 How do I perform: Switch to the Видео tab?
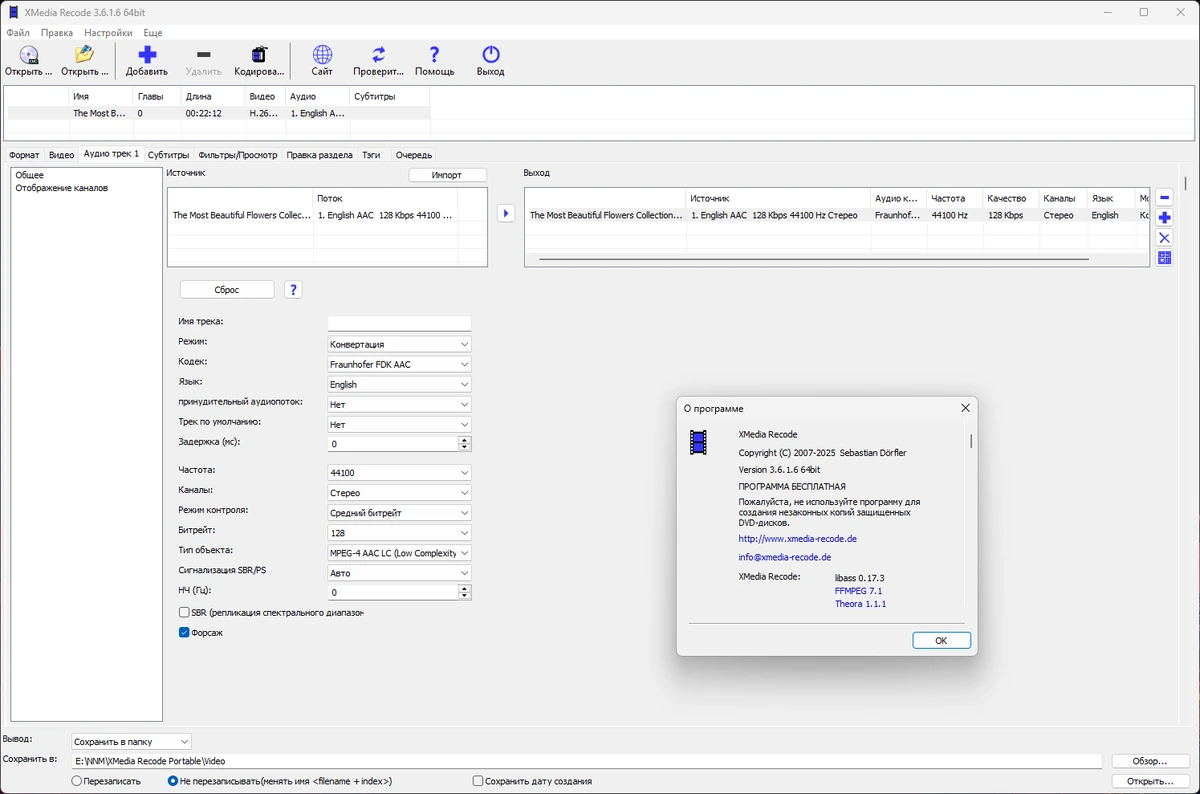point(61,155)
